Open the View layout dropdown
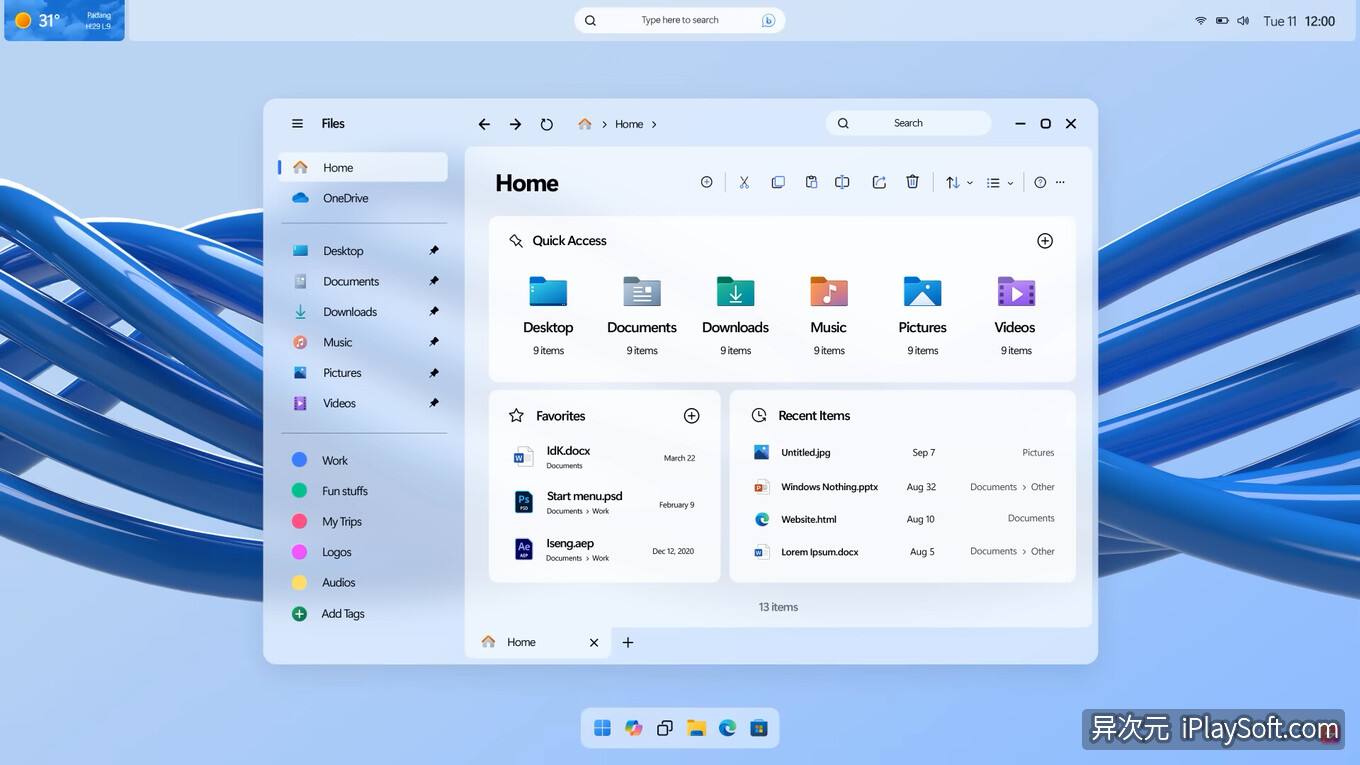 (x=997, y=182)
